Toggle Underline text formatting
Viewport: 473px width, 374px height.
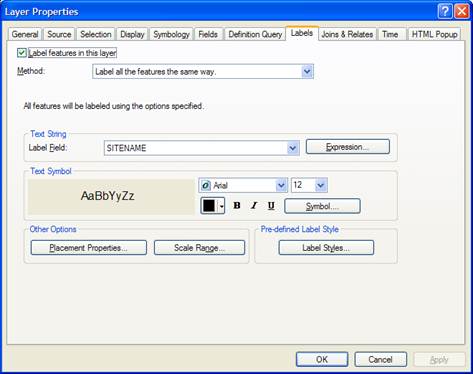[271, 206]
